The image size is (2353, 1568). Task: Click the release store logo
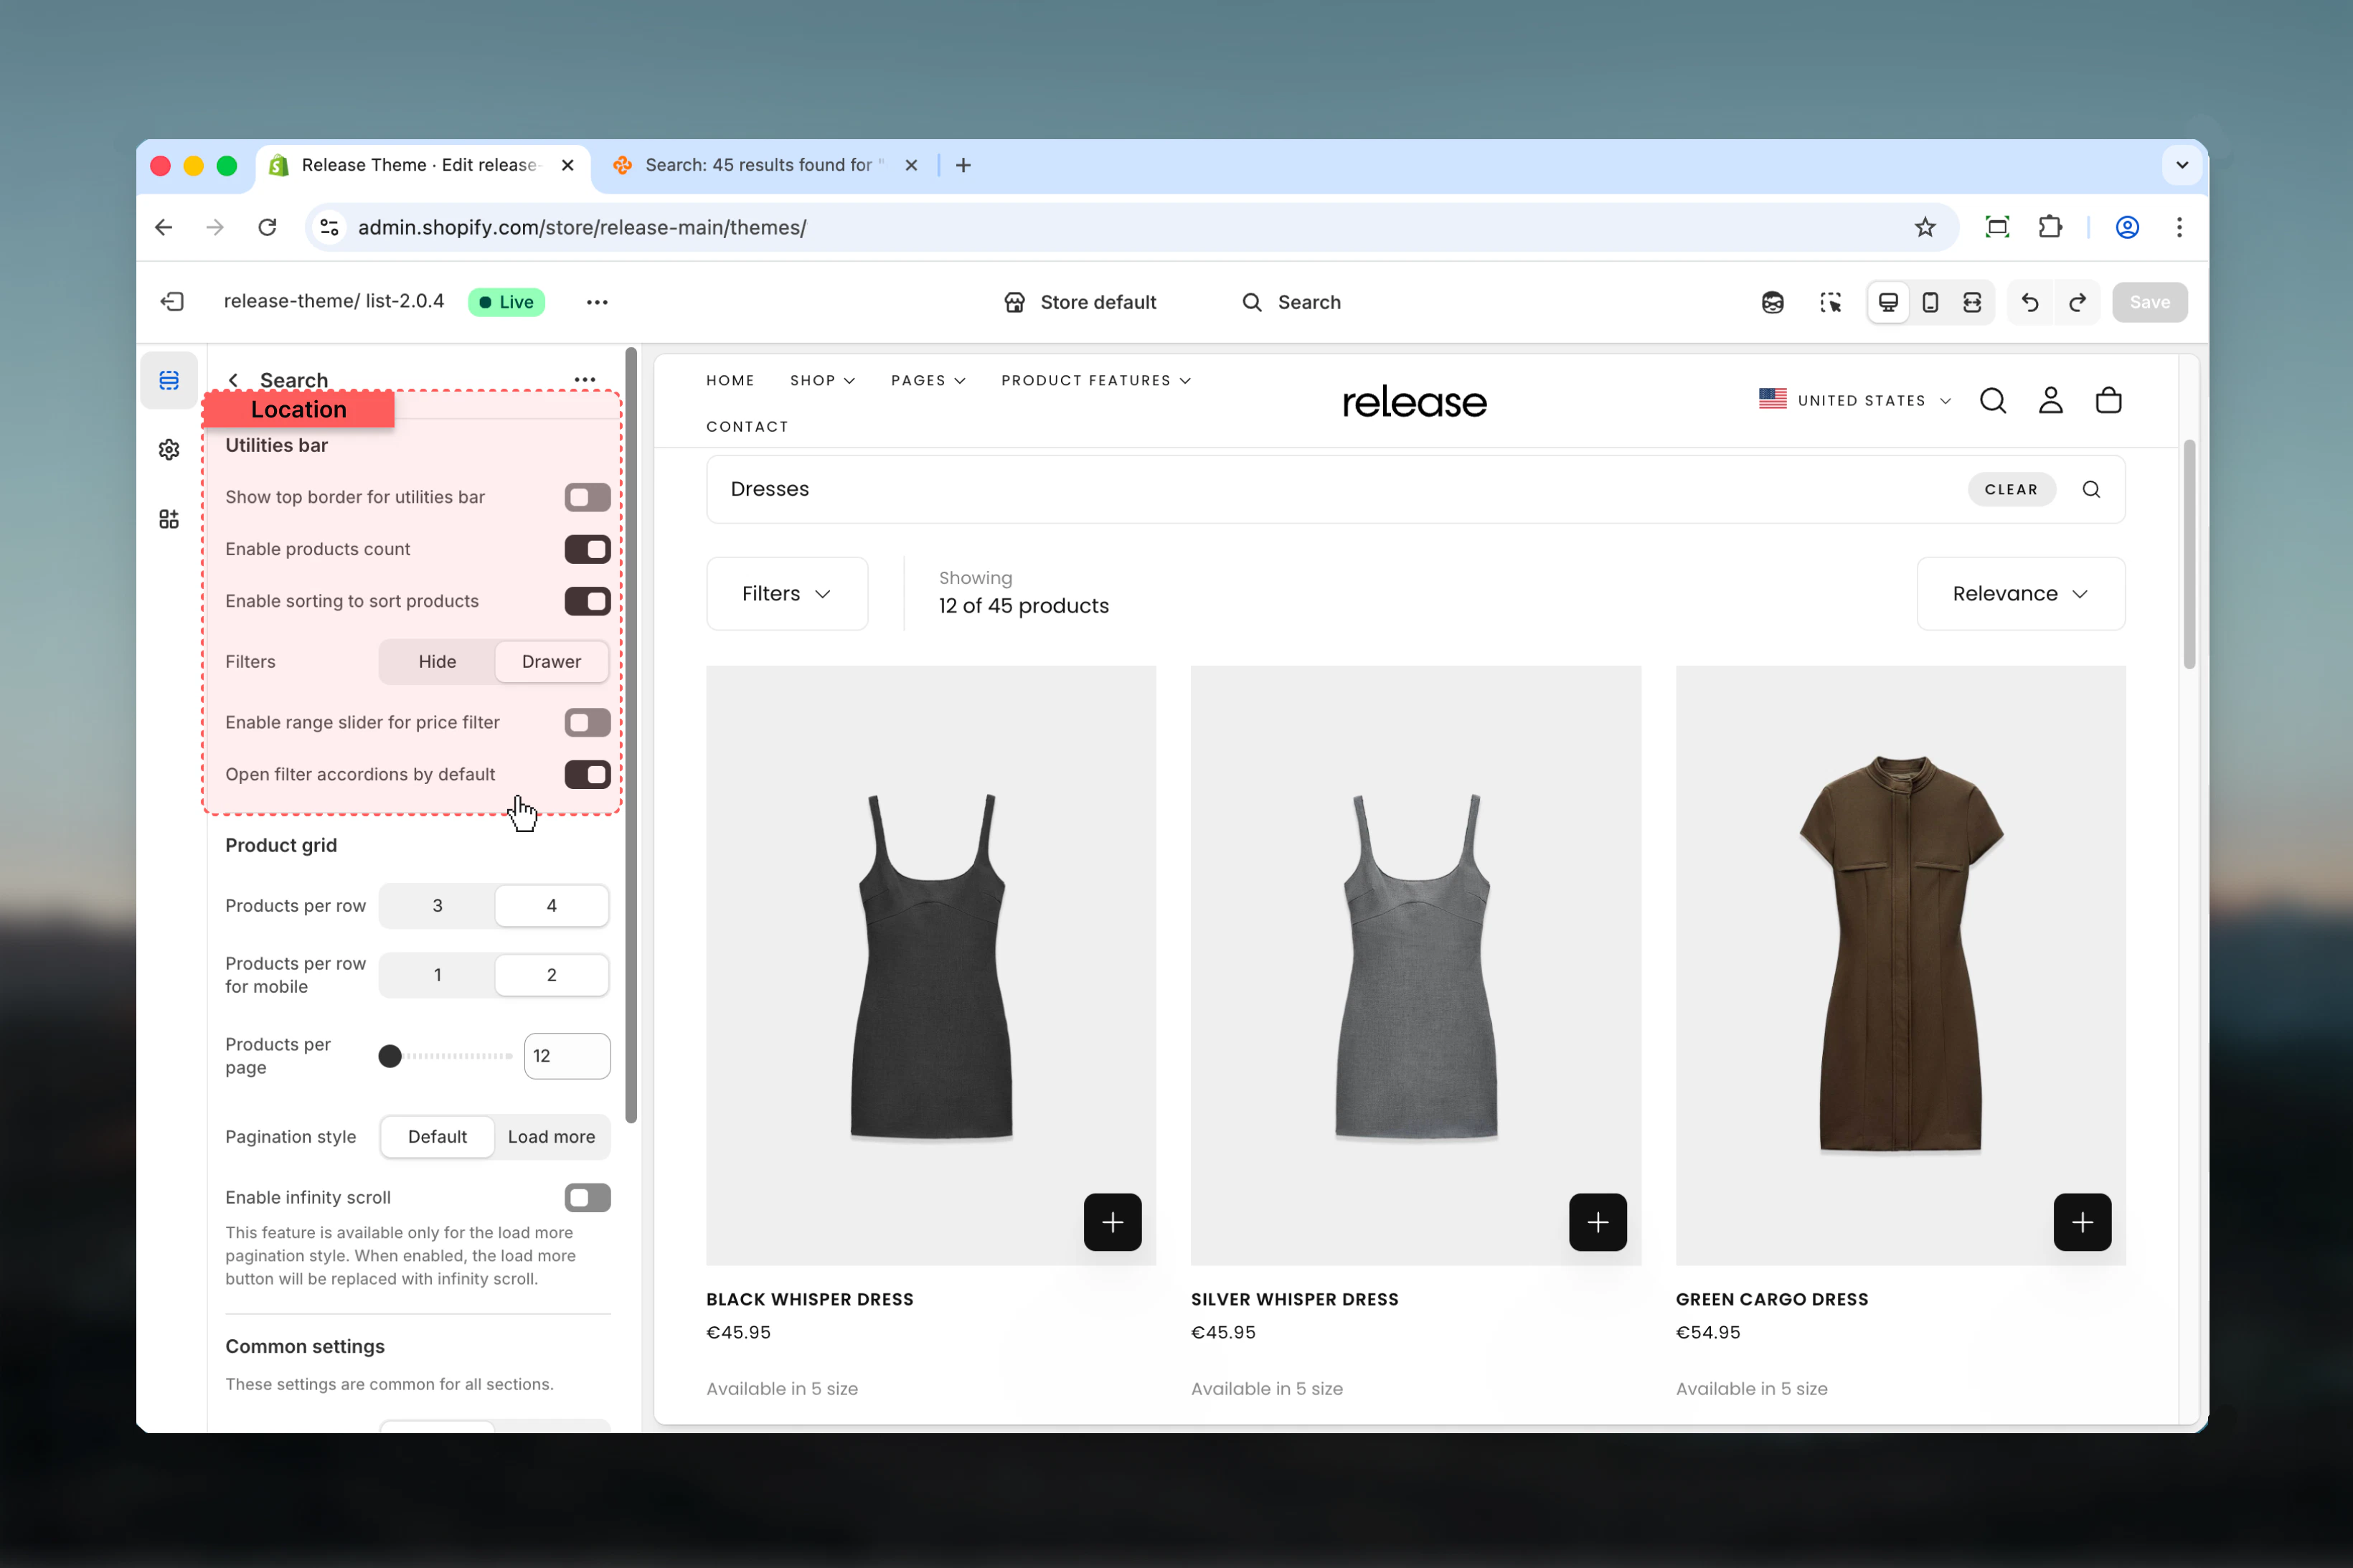1414,402
